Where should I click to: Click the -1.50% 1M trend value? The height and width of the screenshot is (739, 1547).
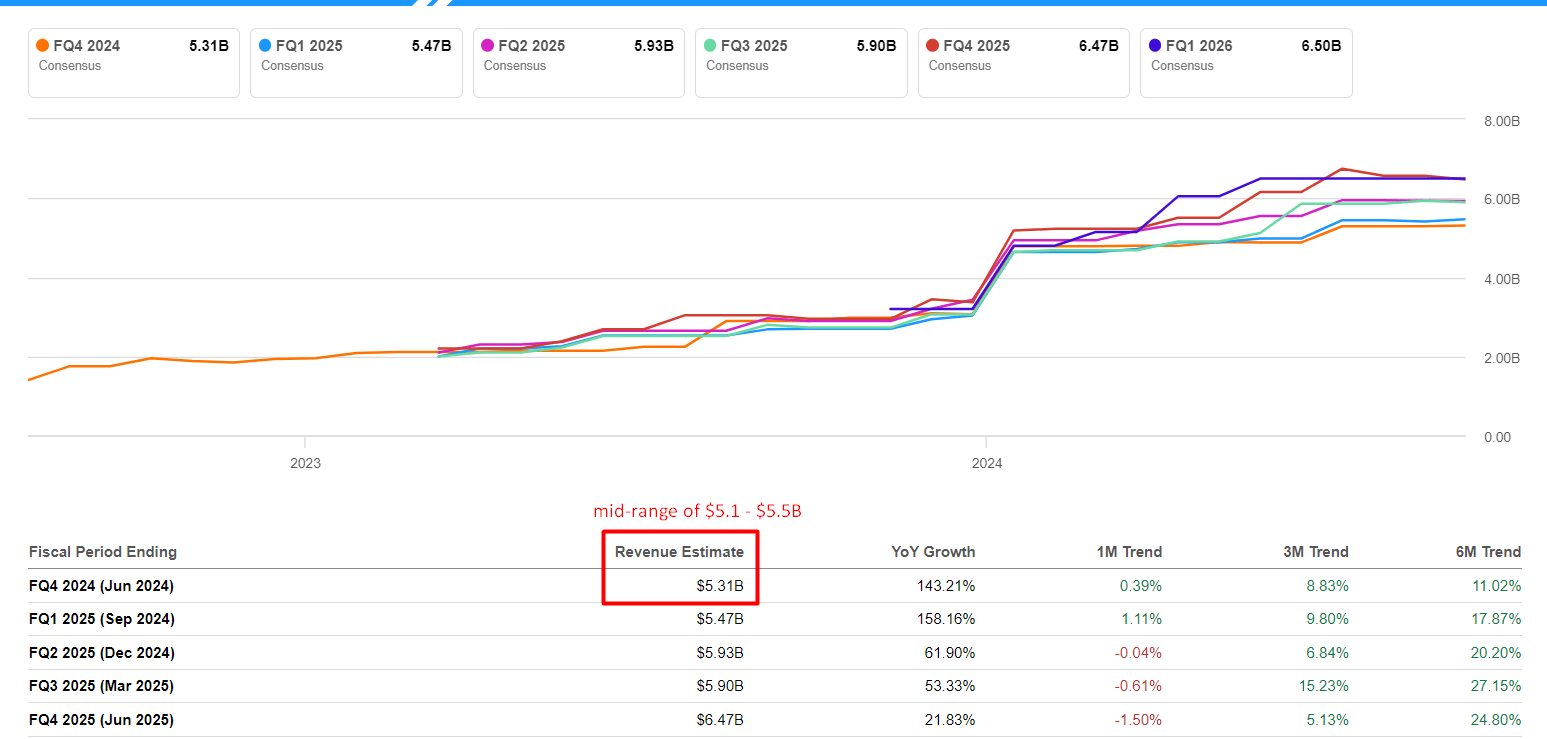(x=1139, y=720)
